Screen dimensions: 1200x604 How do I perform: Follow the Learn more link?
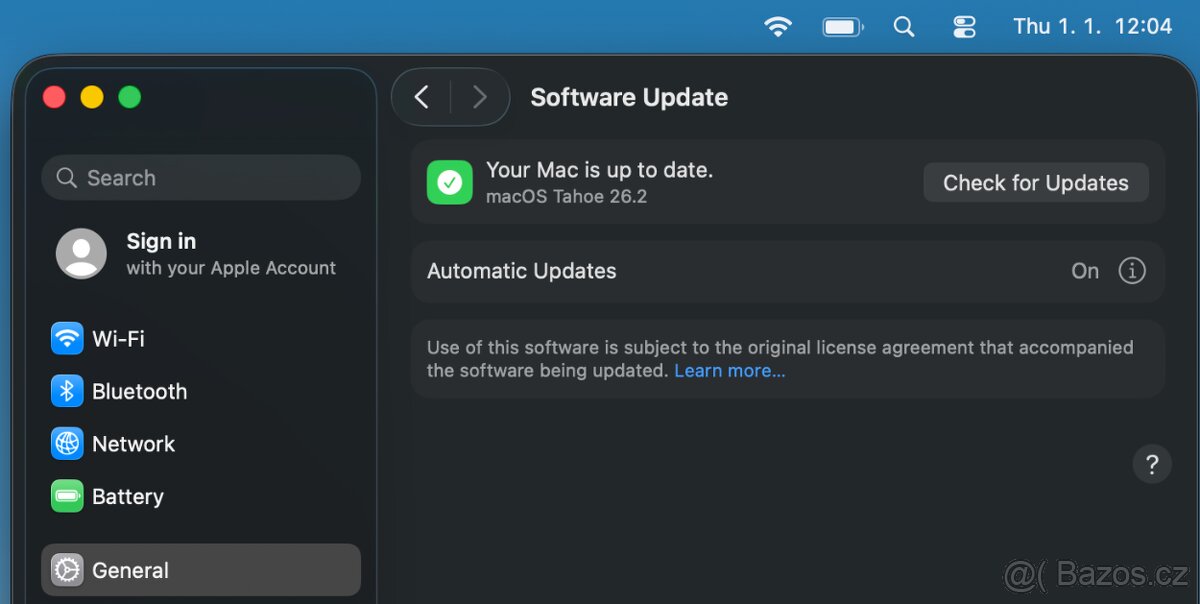pos(729,371)
